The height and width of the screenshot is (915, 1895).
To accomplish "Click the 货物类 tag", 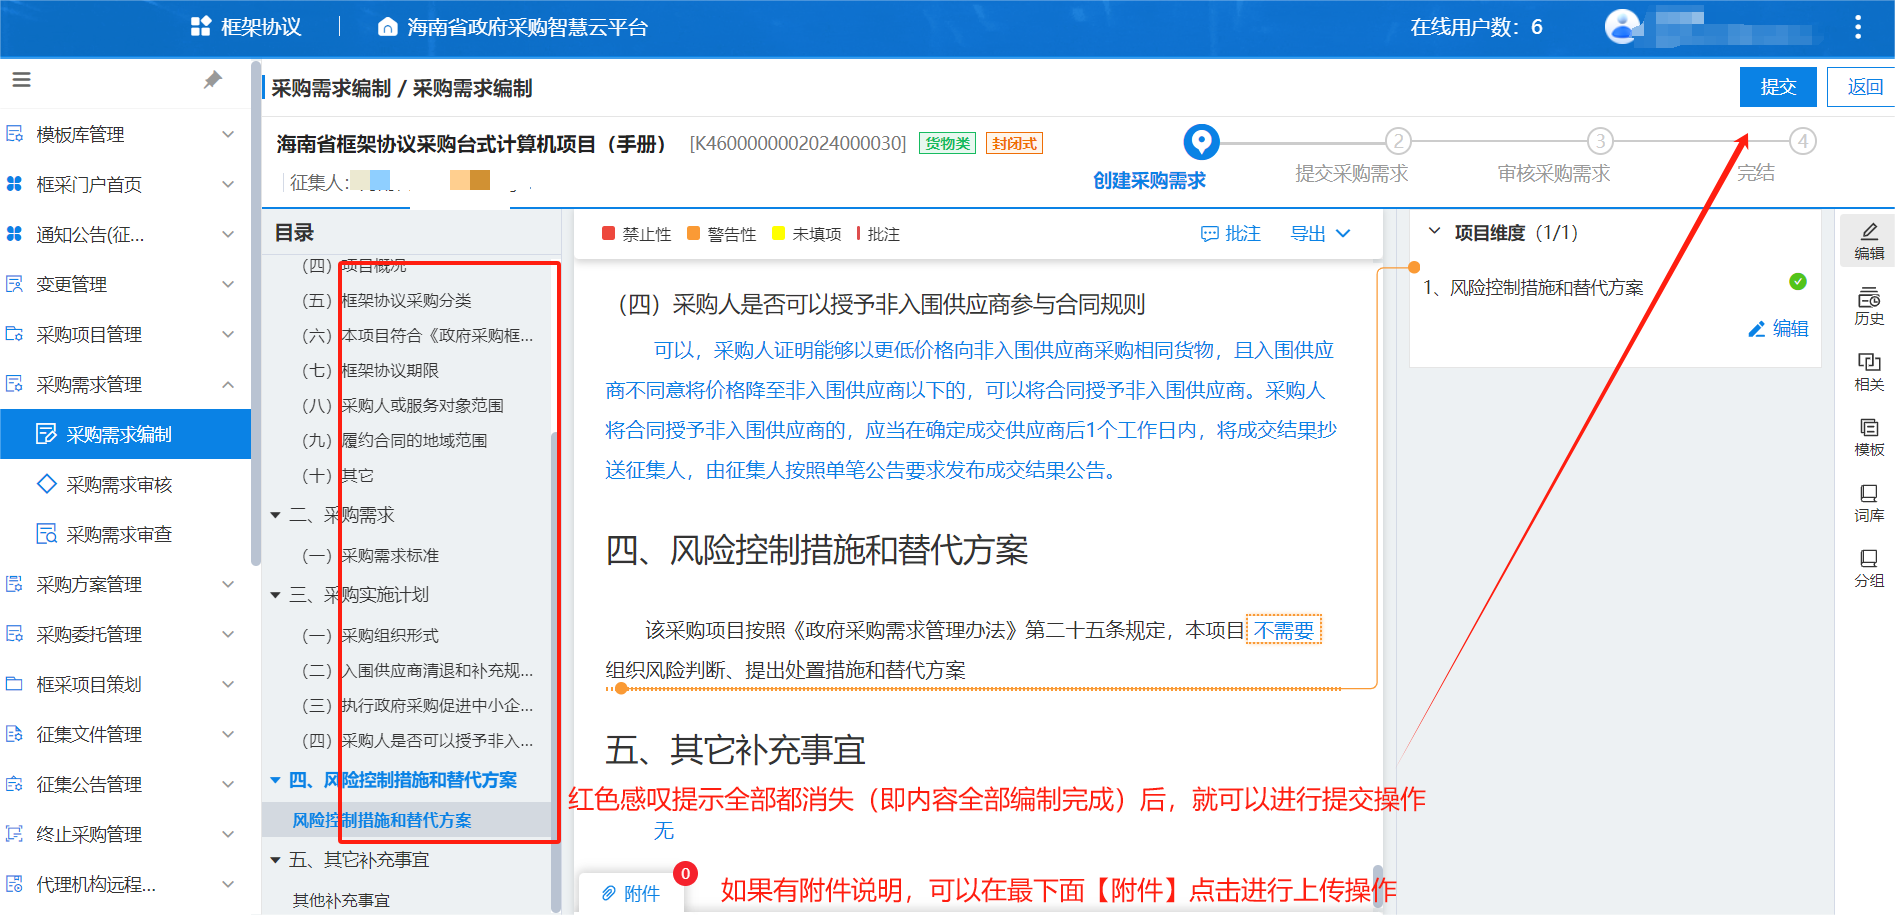I will tap(947, 143).
